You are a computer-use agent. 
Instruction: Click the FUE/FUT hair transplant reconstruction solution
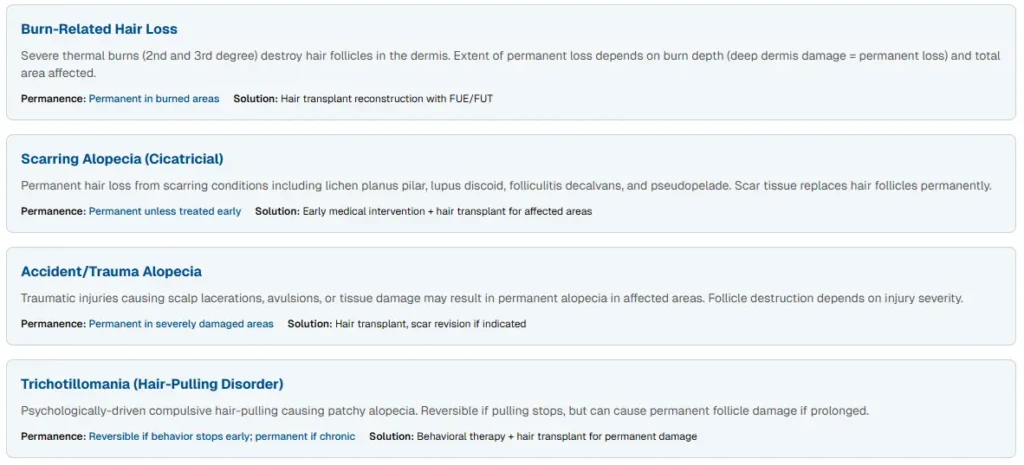pos(401,99)
